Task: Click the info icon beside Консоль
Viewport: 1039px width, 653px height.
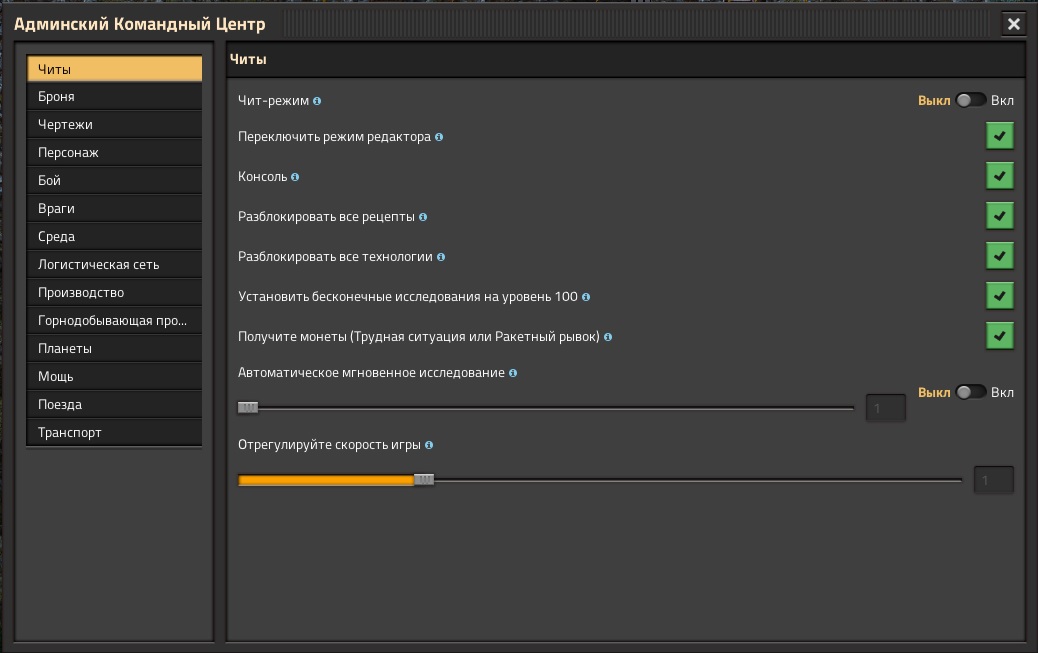Action: [298, 176]
